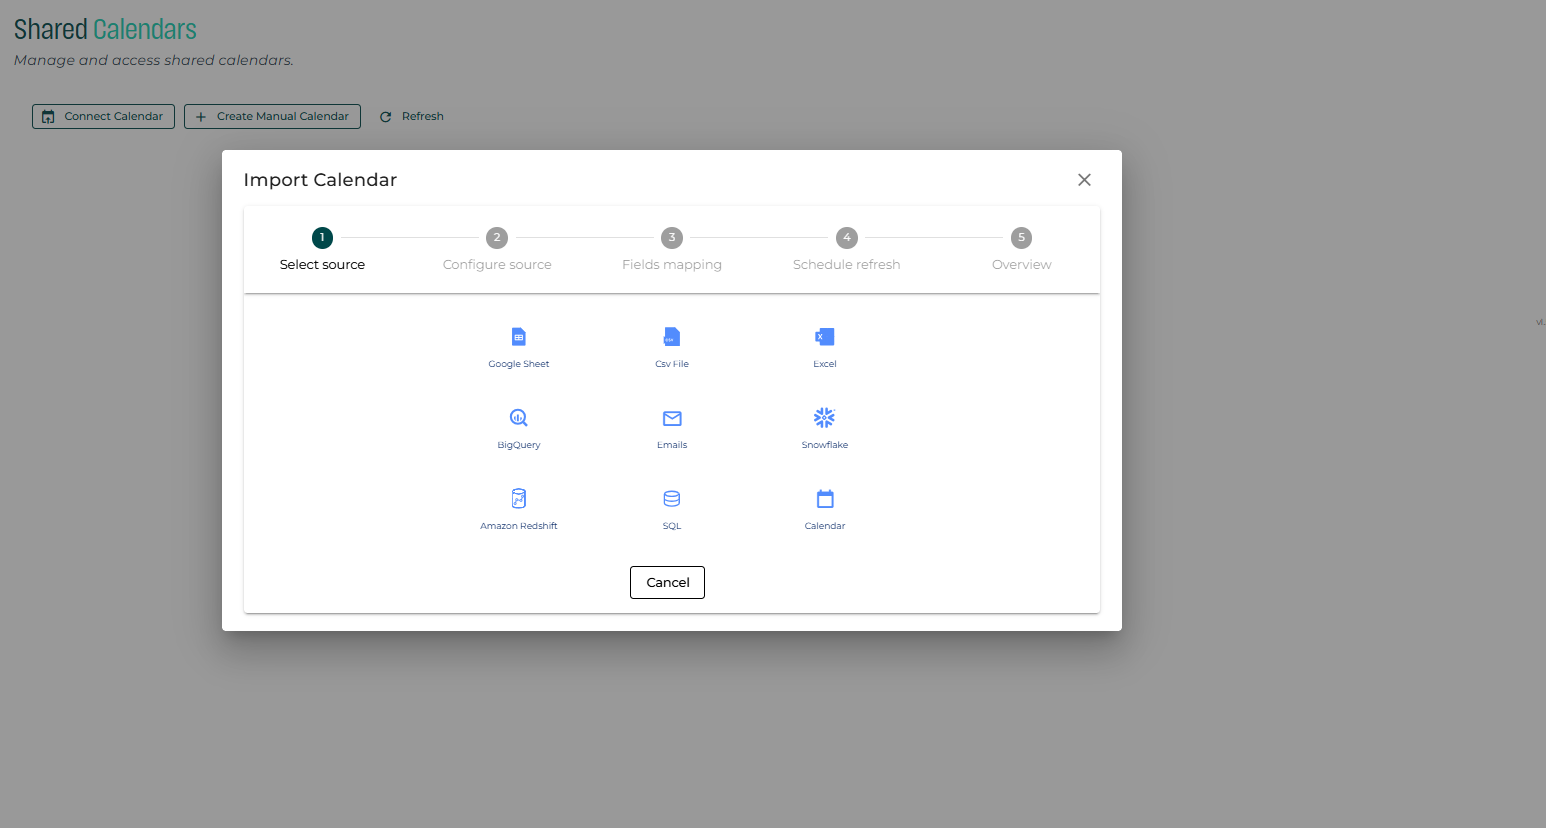Image resolution: width=1546 pixels, height=828 pixels.
Task: Select the SQL database icon
Action: [x=671, y=499]
